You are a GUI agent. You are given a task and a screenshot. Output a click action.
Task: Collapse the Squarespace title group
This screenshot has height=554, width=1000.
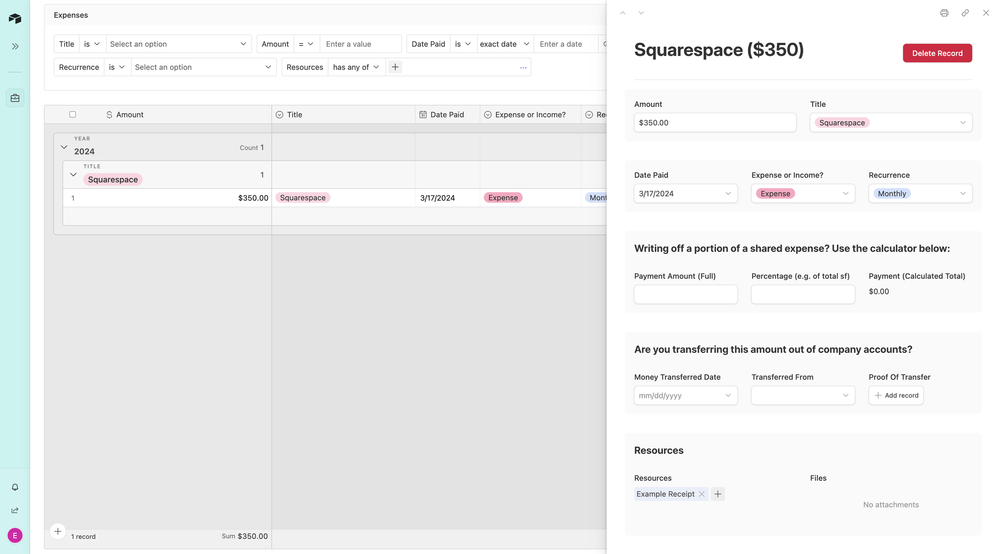(x=73, y=175)
